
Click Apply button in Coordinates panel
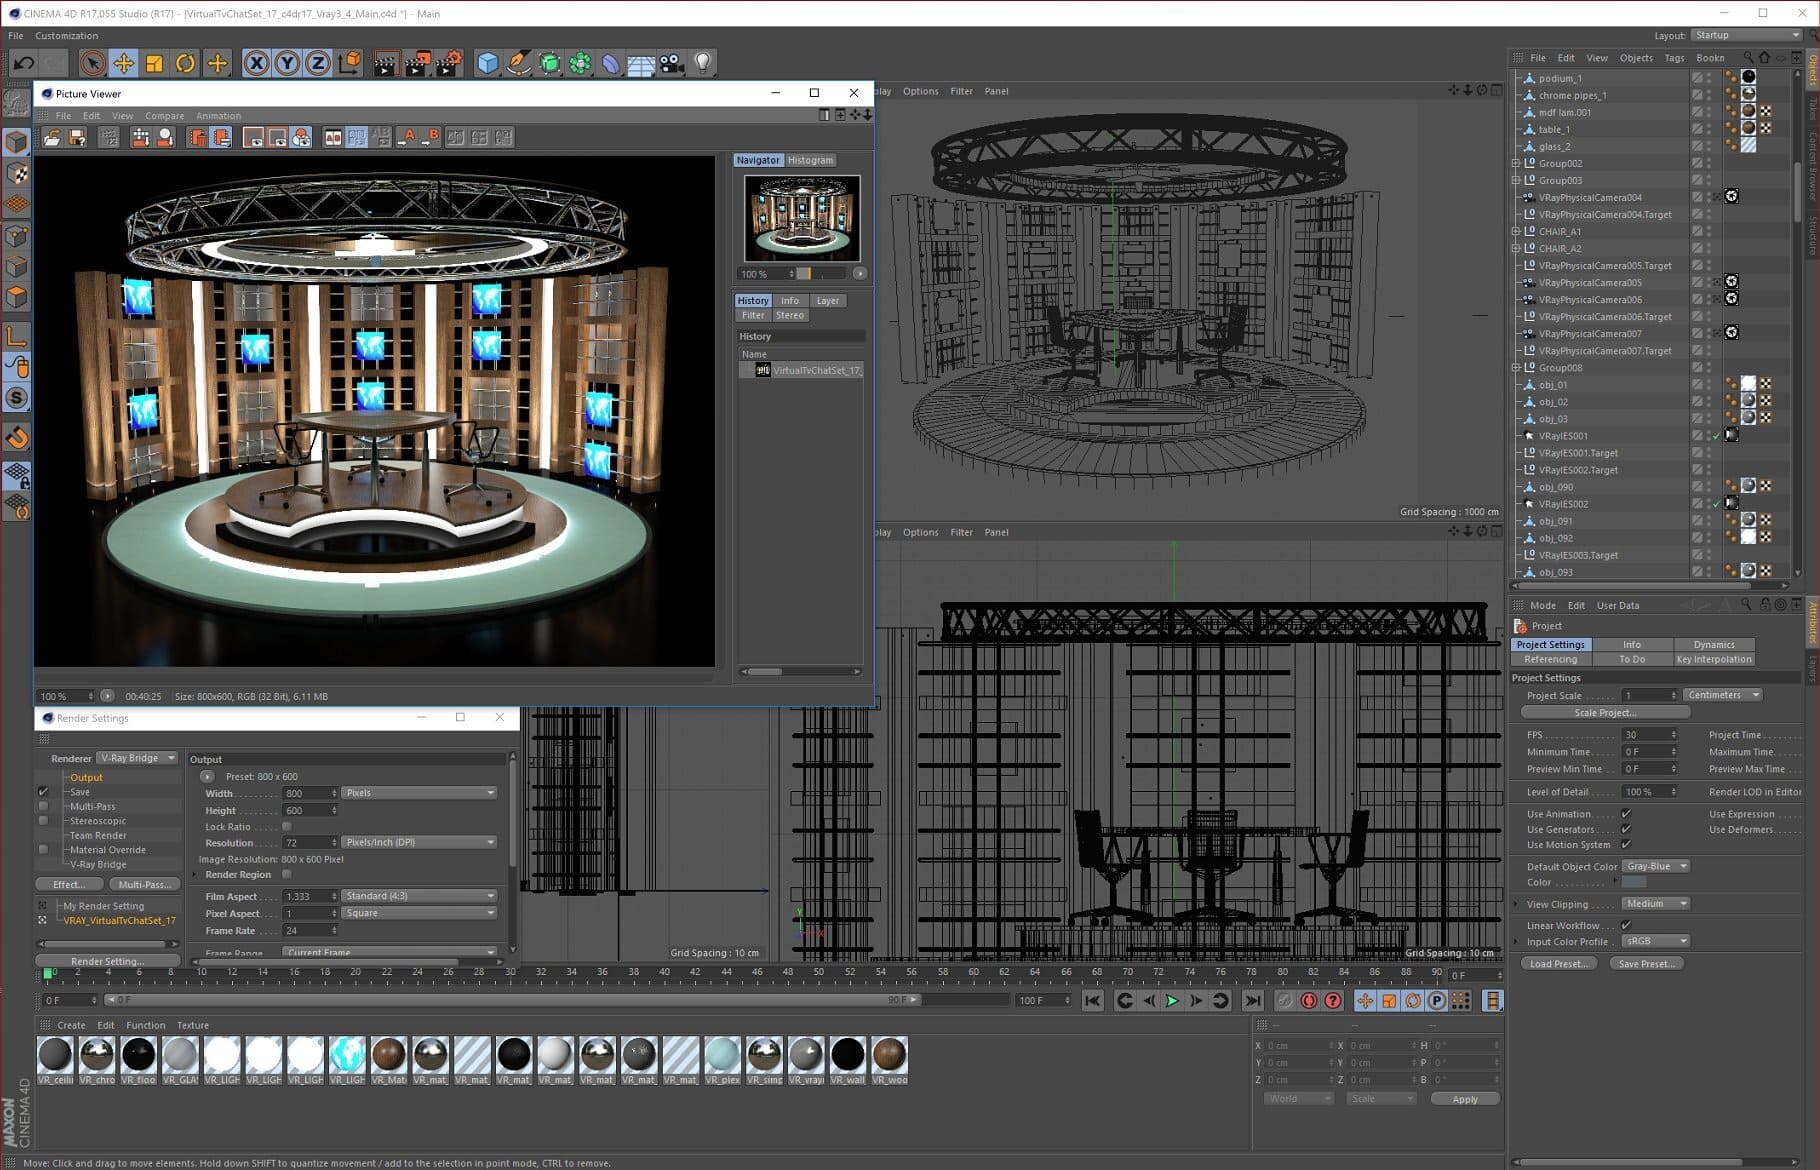click(x=1465, y=1099)
